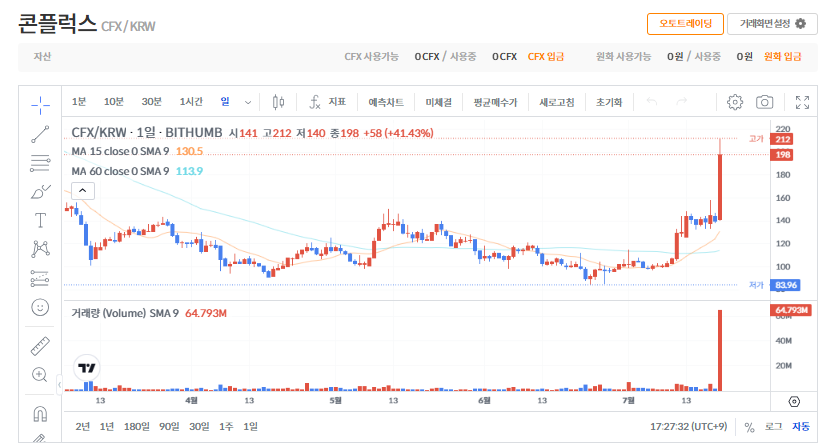This screenshot has height=444, width=821.
Task: Click the CFX/KRW · 1일 · BITHUMB symbol title
Action: (x=147, y=133)
